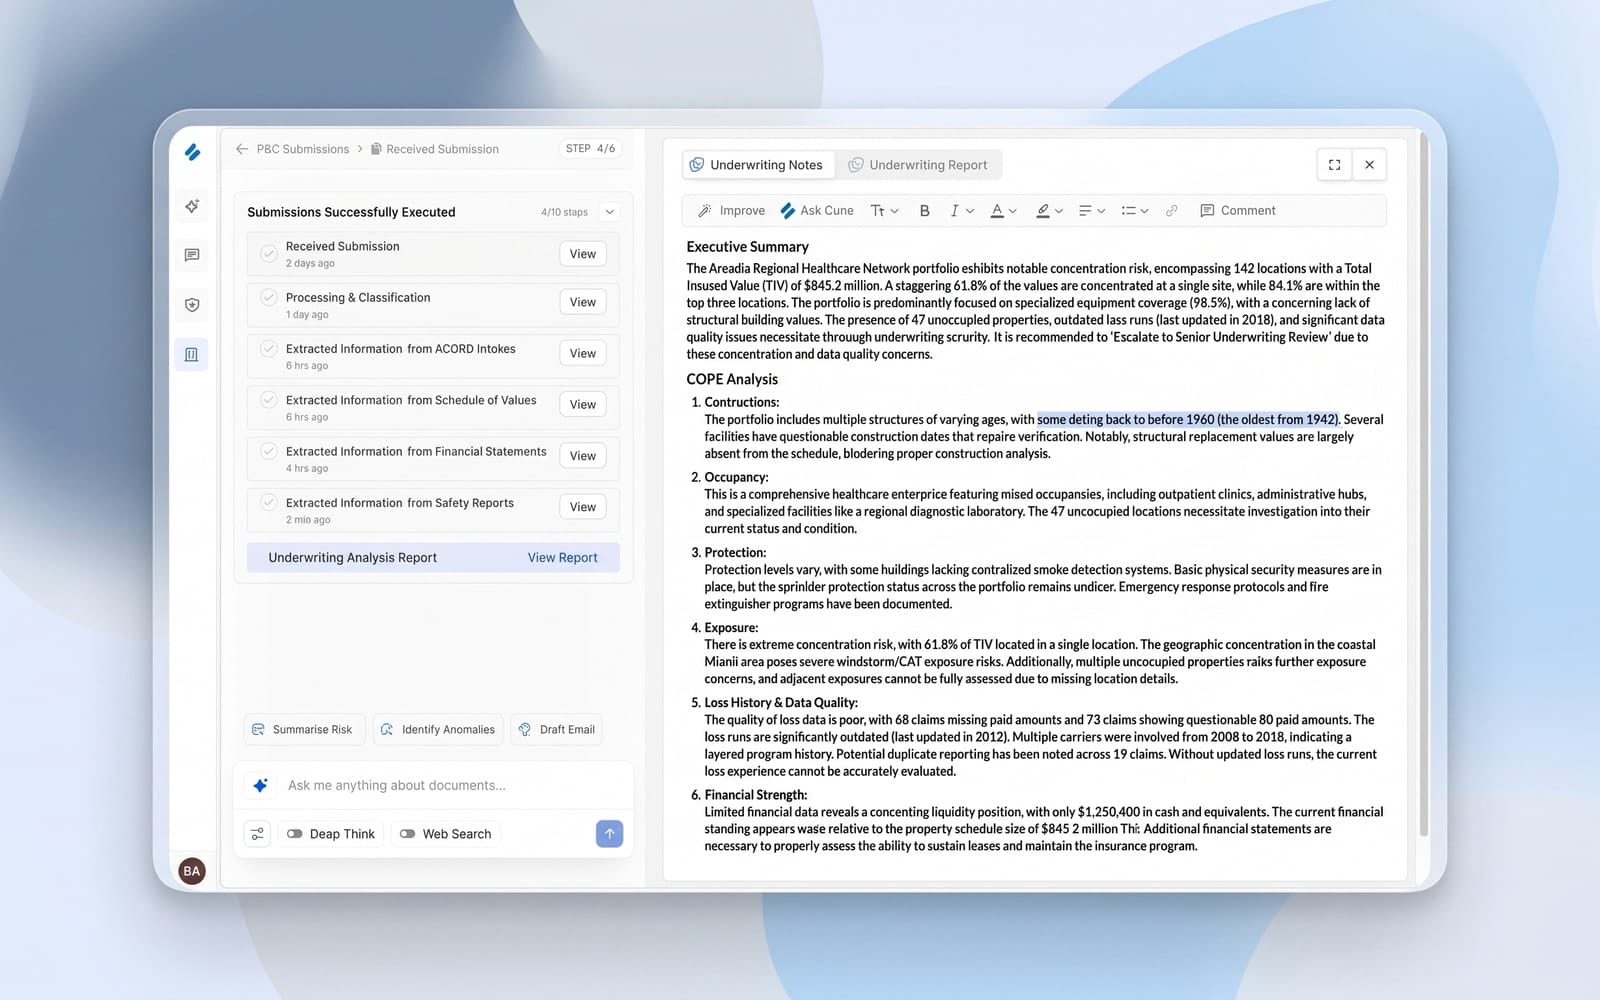1600x1000 pixels.
Task: Click the Improve magic wand icon
Action: [705, 211]
